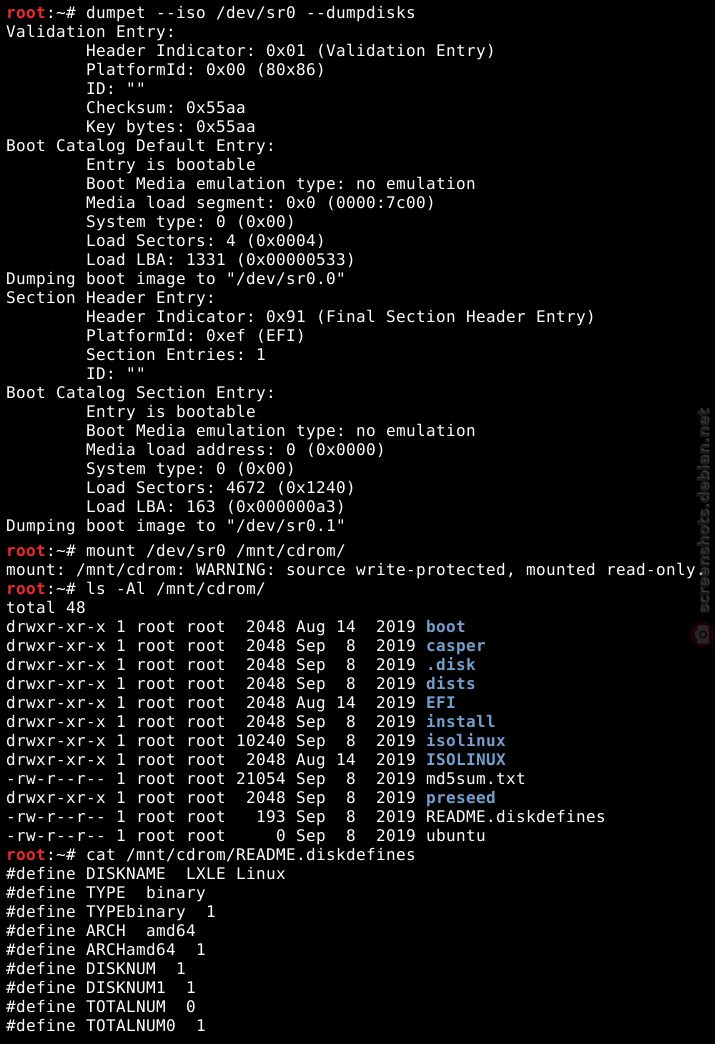Select the casper directory entry
This screenshot has width=715, height=1044.
[x=455, y=646]
